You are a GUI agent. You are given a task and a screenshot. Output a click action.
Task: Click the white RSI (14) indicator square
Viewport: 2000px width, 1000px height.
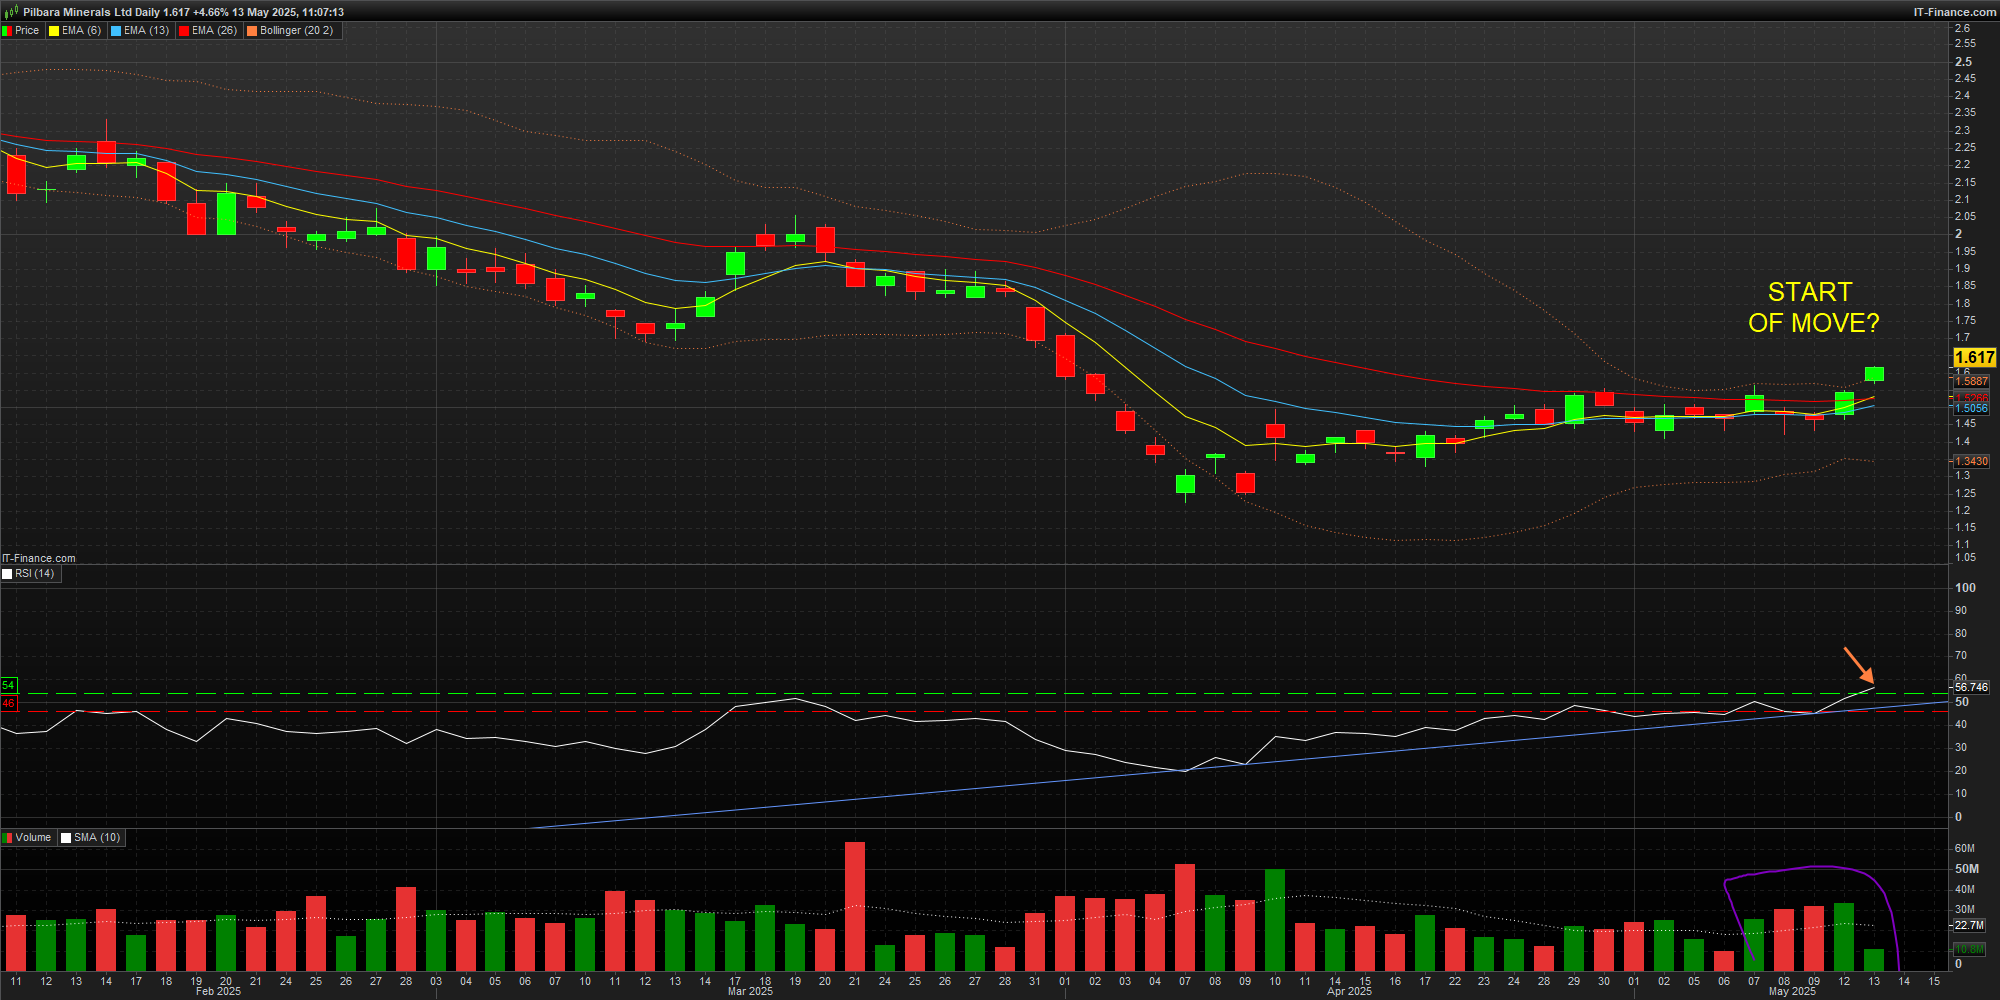(x=7, y=574)
